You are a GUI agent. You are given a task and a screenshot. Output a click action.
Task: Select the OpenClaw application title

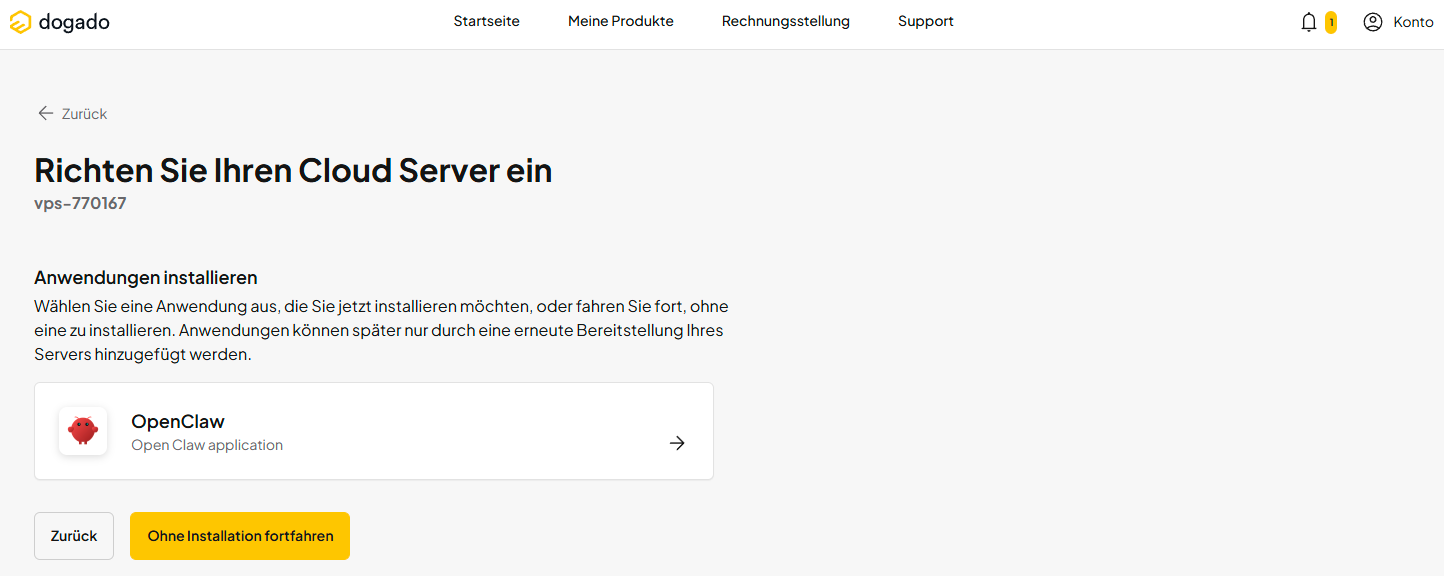click(178, 422)
